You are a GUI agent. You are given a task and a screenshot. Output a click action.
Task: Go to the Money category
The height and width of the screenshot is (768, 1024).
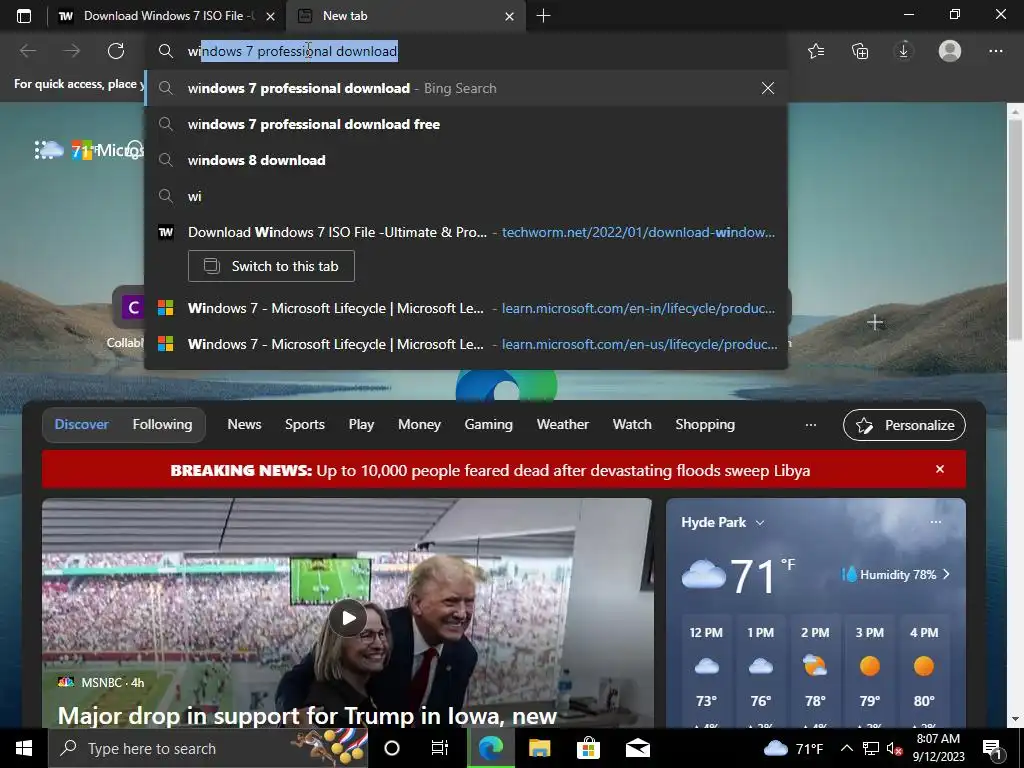tap(419, 424)
